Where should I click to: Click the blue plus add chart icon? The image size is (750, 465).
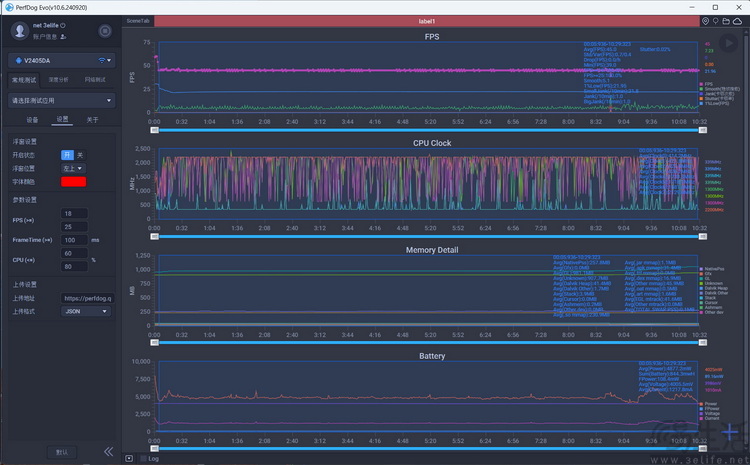[x=730, y=432]
